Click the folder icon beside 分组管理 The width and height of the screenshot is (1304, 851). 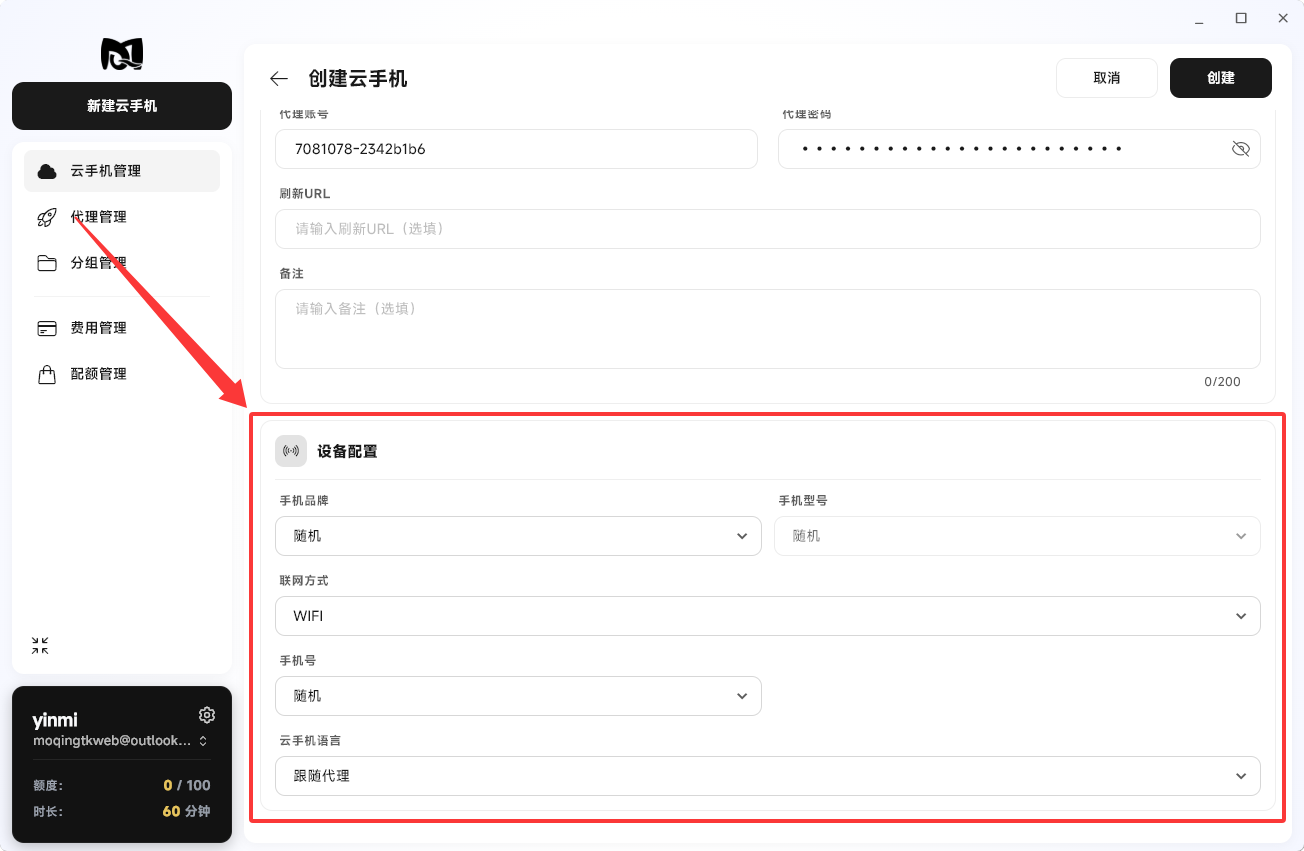click(x=47, y=263)
